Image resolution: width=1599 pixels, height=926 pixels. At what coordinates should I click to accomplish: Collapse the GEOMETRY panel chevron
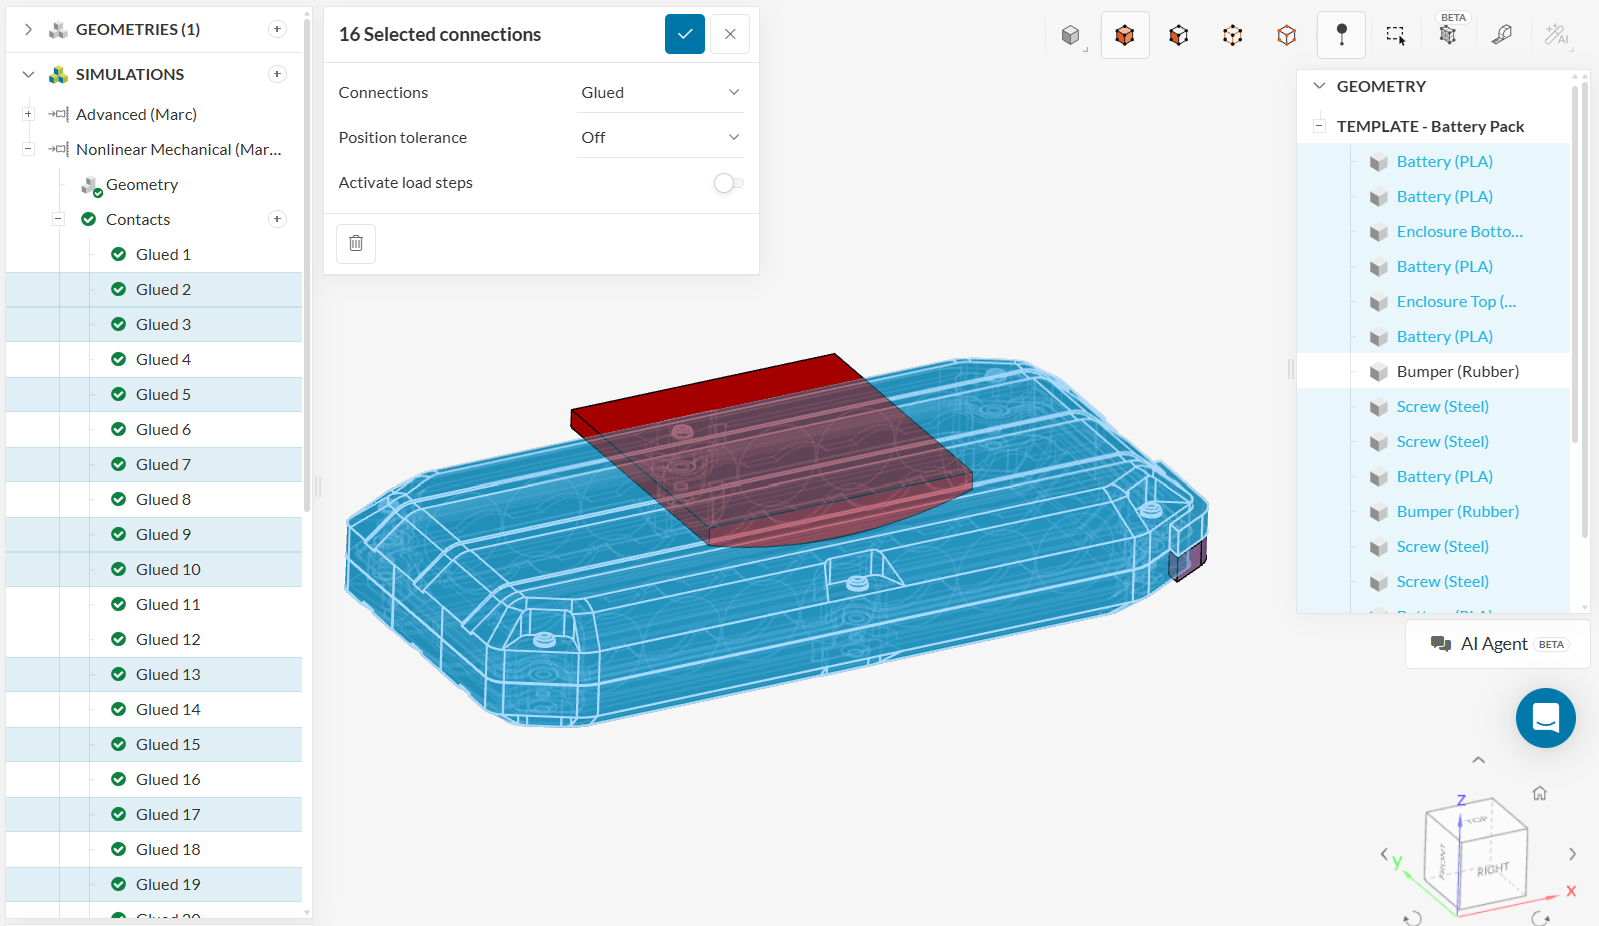click(1320, 86)
